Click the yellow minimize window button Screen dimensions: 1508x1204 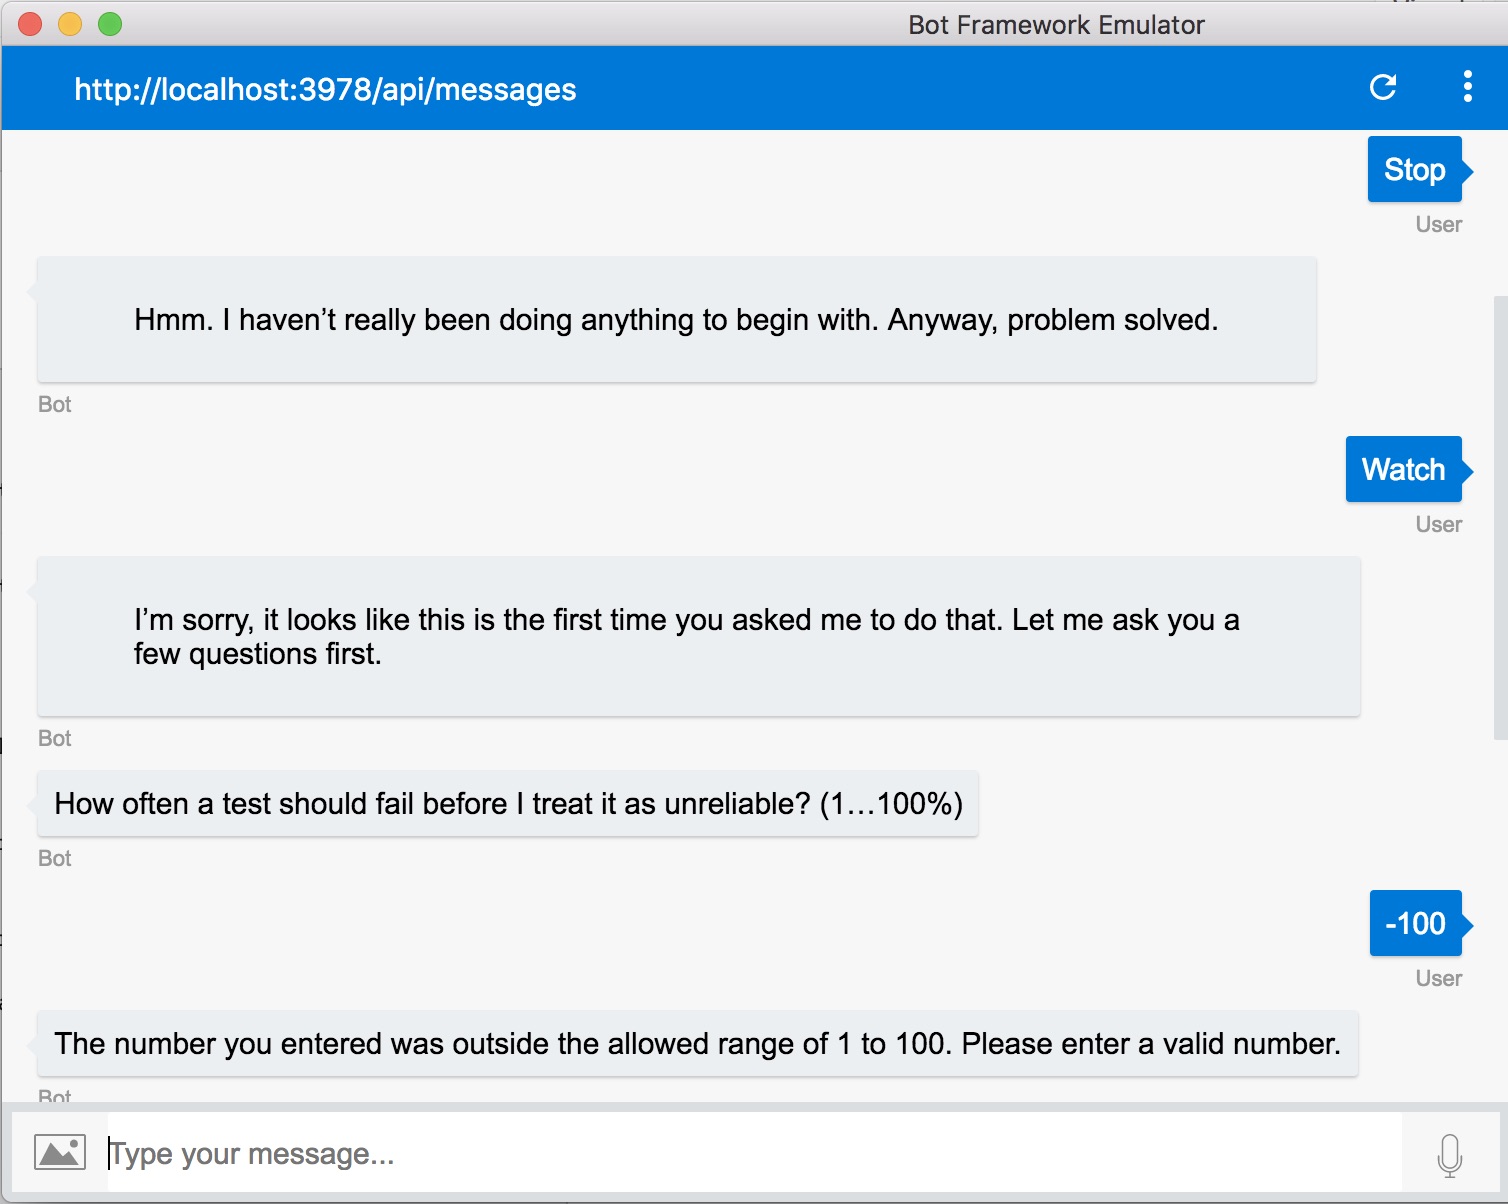click(70, 24)
